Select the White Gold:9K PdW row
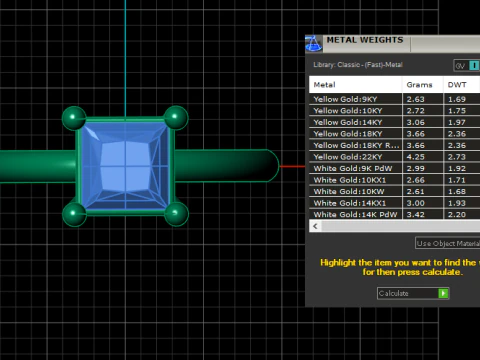The image size is (480, 360). pyautogui.click(x=394, y=168)
